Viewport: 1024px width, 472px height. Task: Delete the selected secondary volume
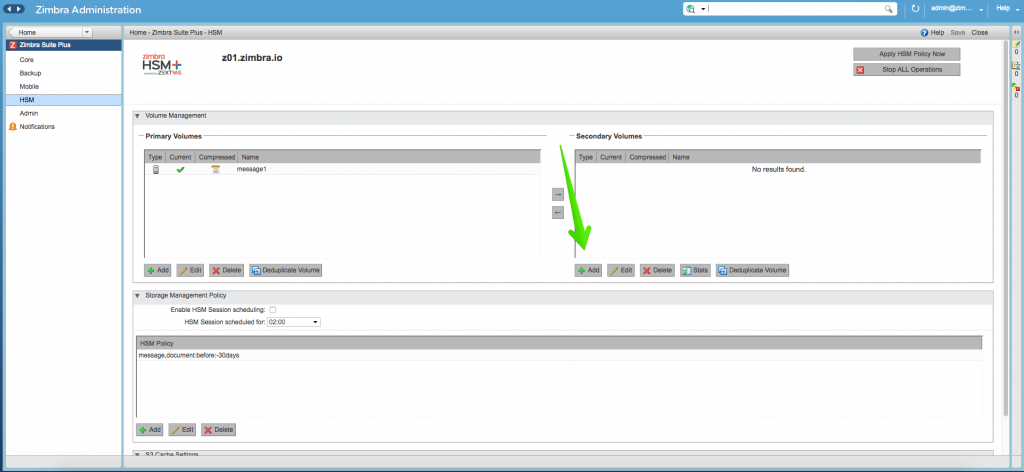point(657,270)
